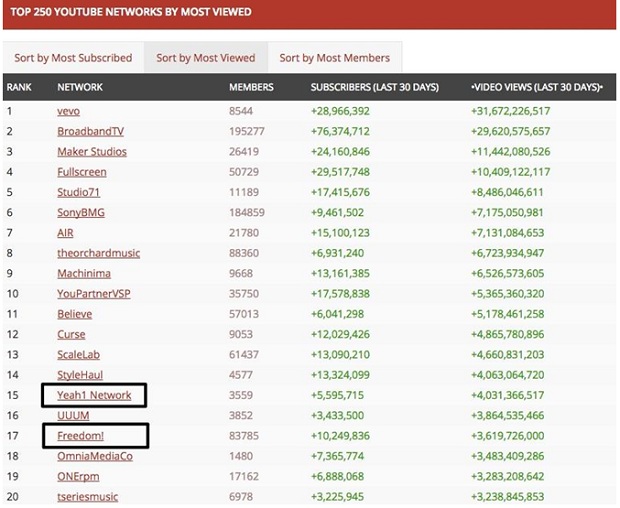Select the Sort by Most Viewed tab

pos(206,58)
